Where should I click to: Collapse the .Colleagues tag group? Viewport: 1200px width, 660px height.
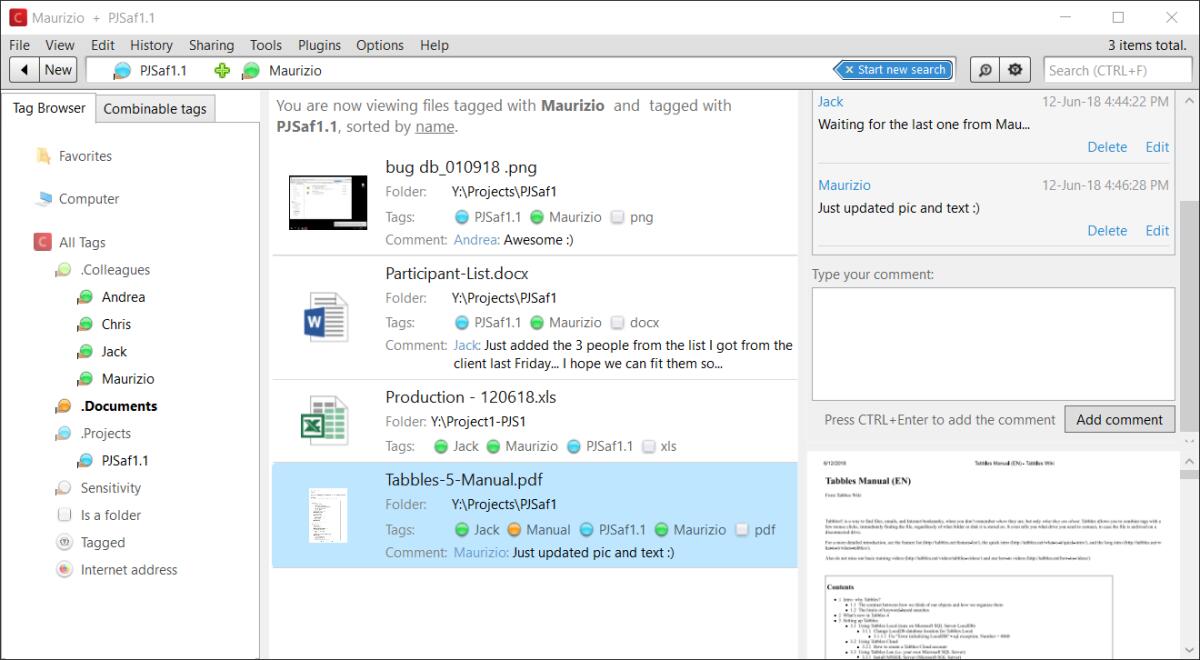(63, 270)
